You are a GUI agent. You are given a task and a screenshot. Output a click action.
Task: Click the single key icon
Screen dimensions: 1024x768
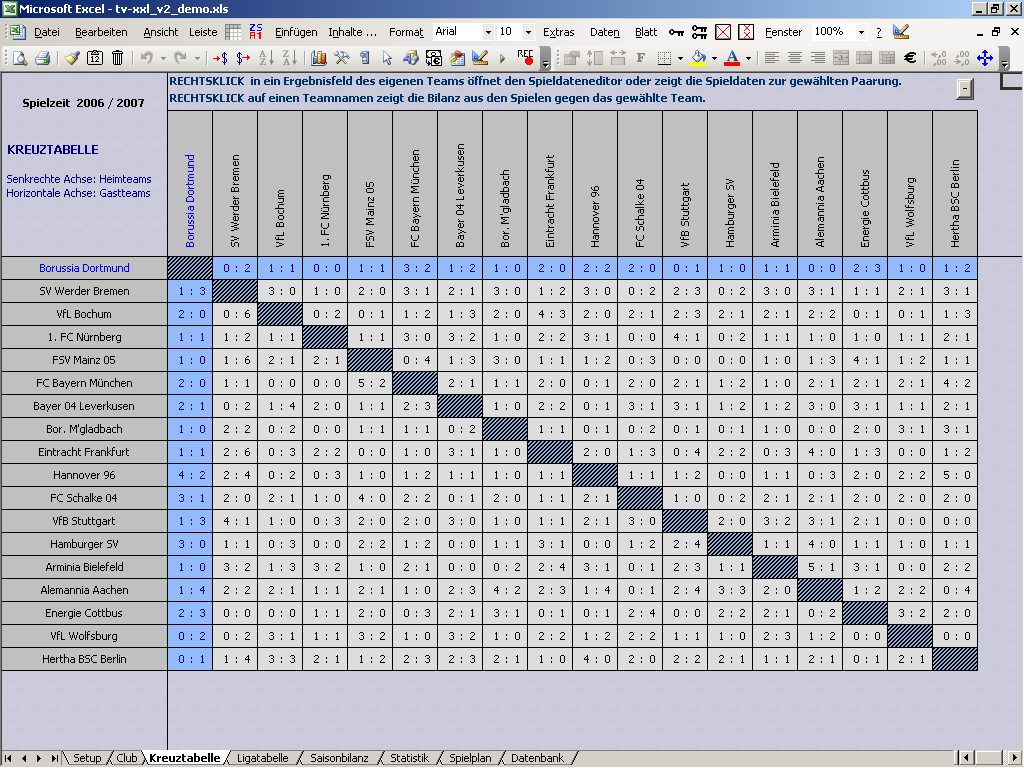[676, 32]
